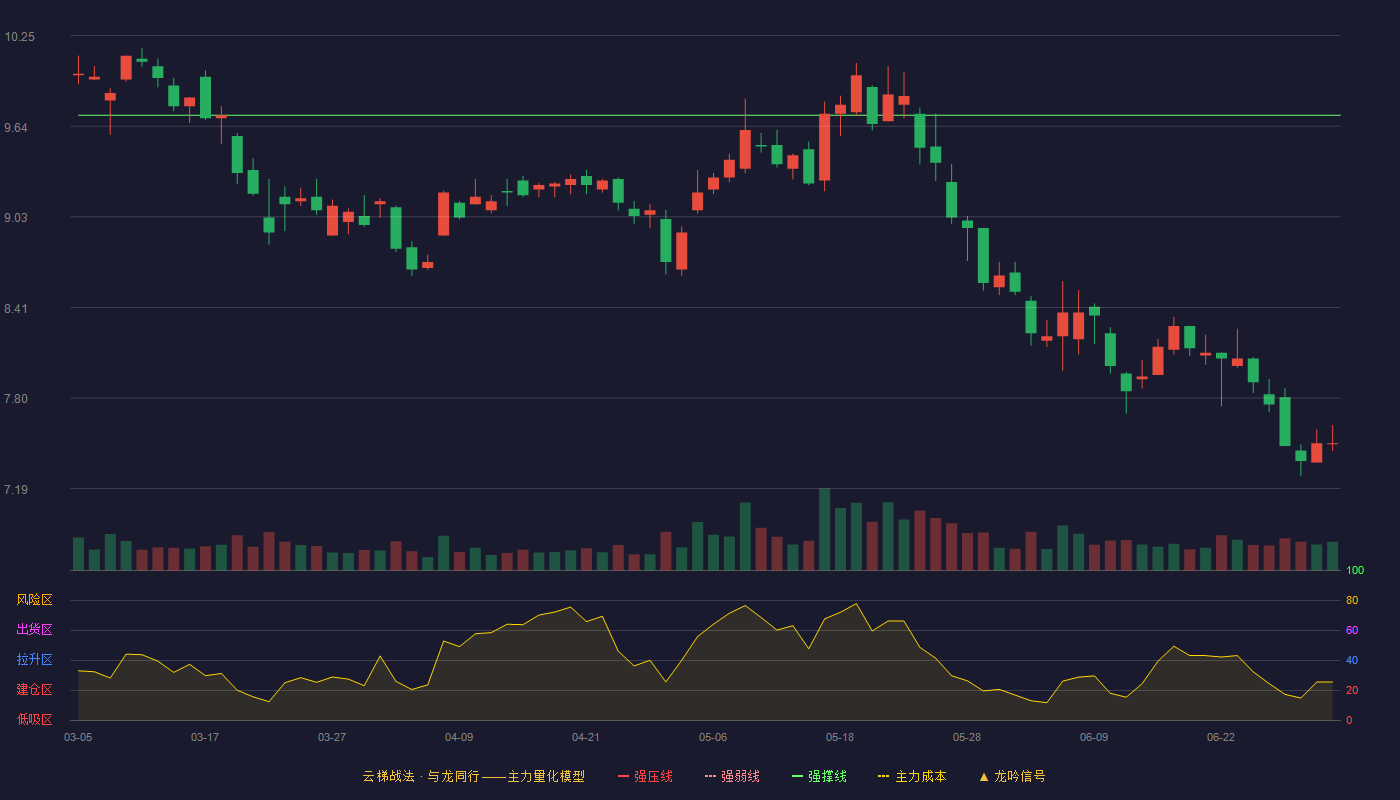Click the 龙吟信号 triangle legend icon

(x=984, y=776)
